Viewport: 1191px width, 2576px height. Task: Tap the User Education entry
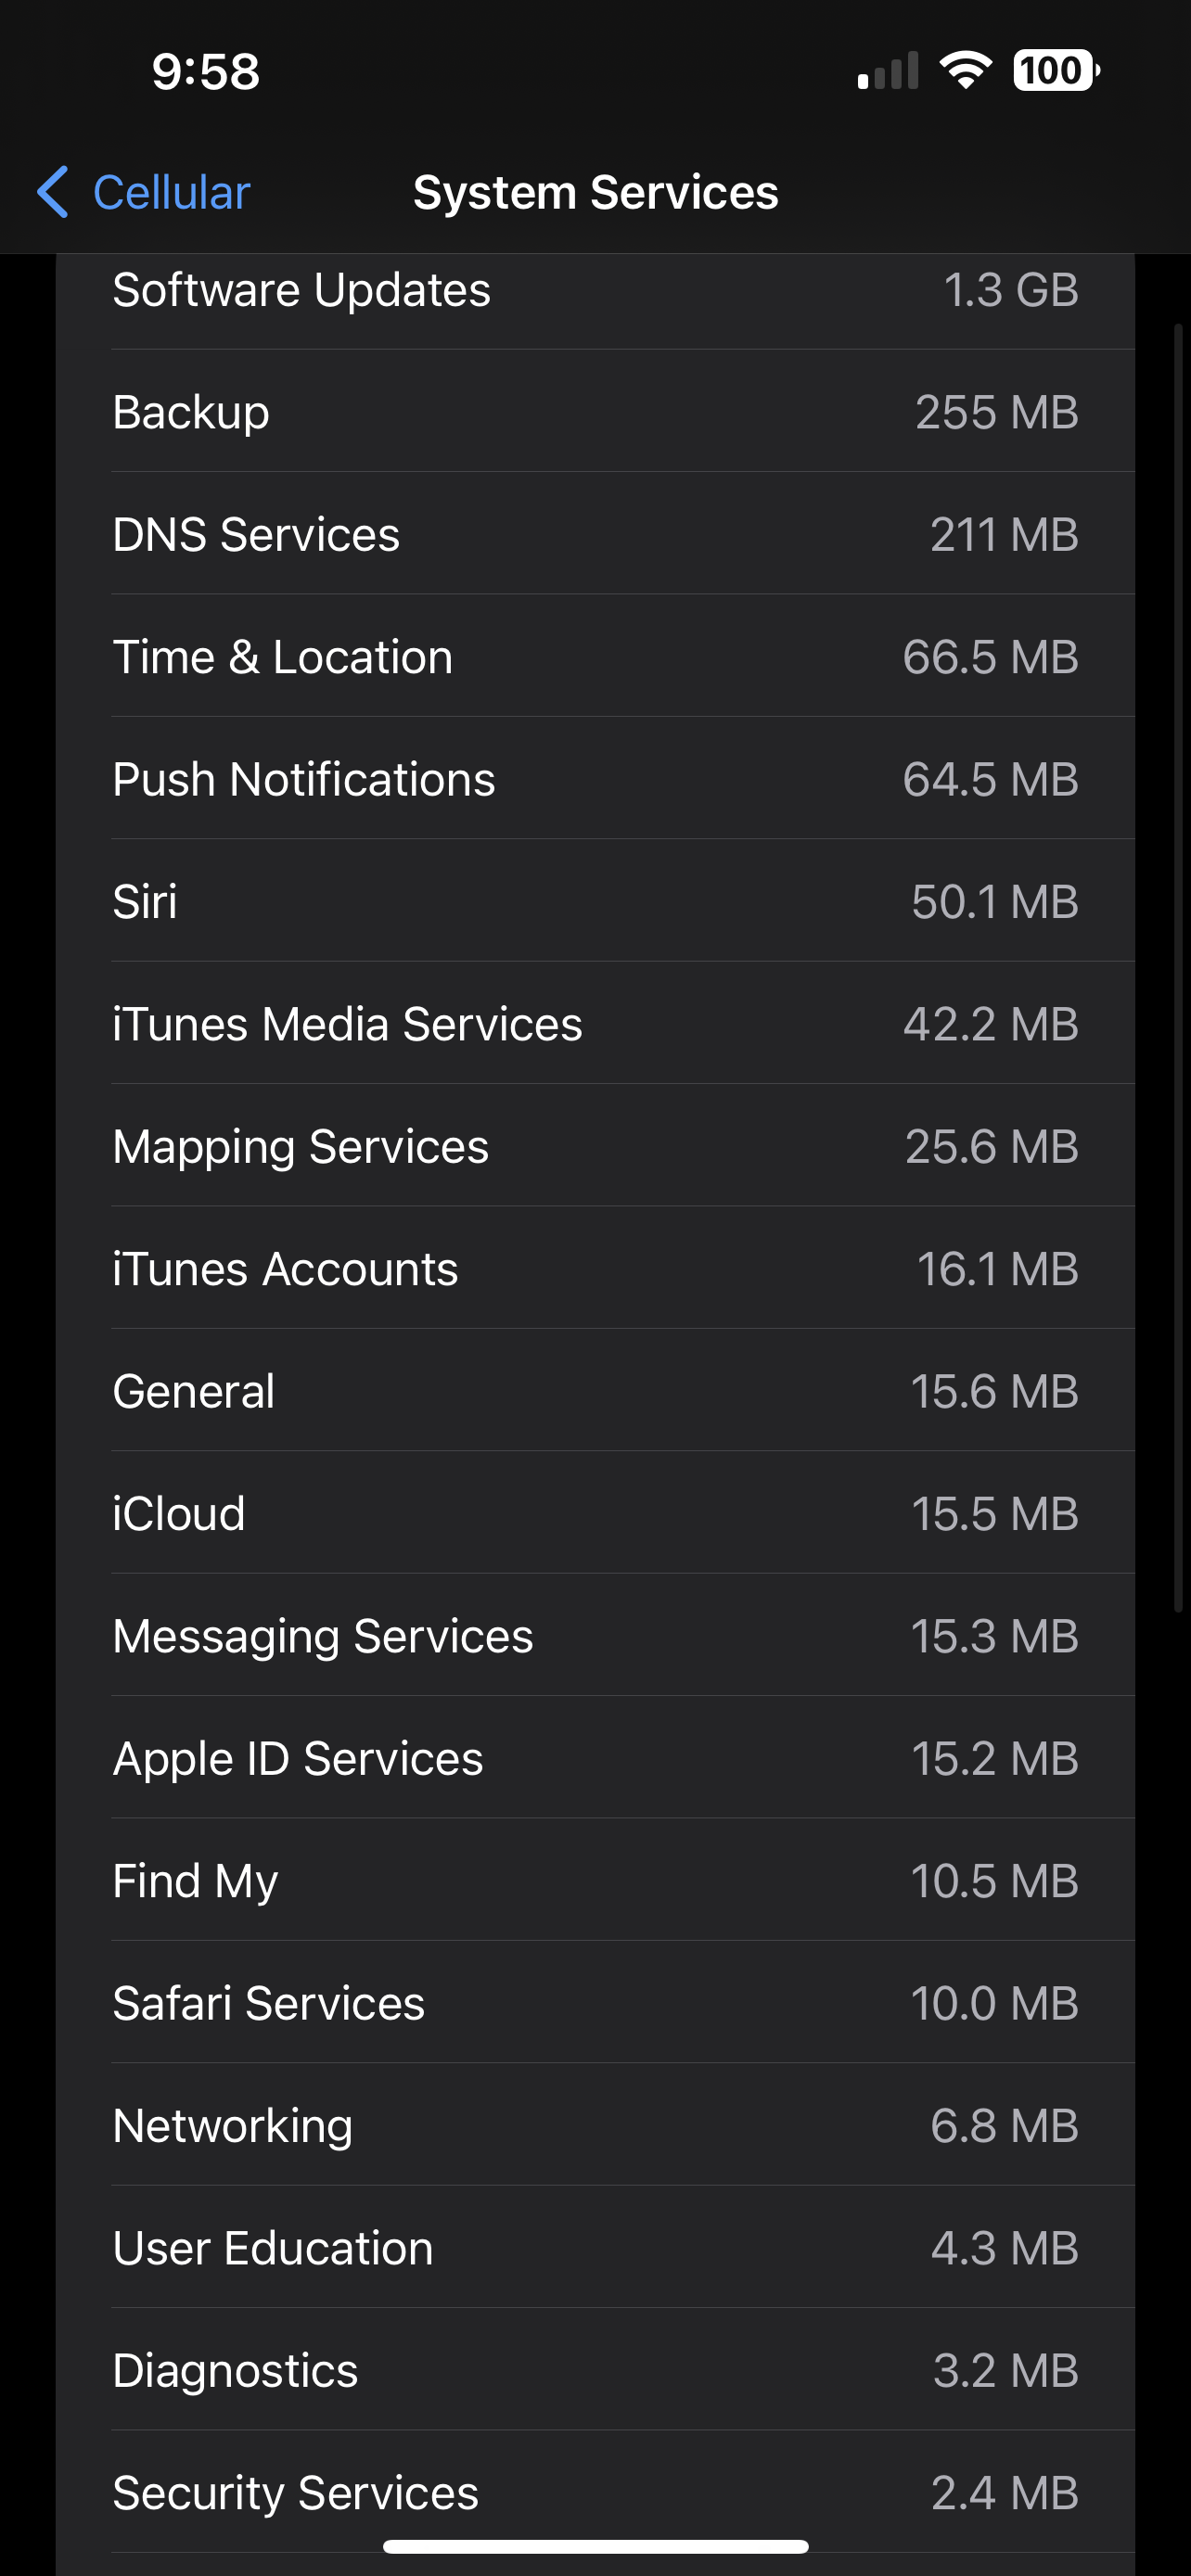(595, 2248)
